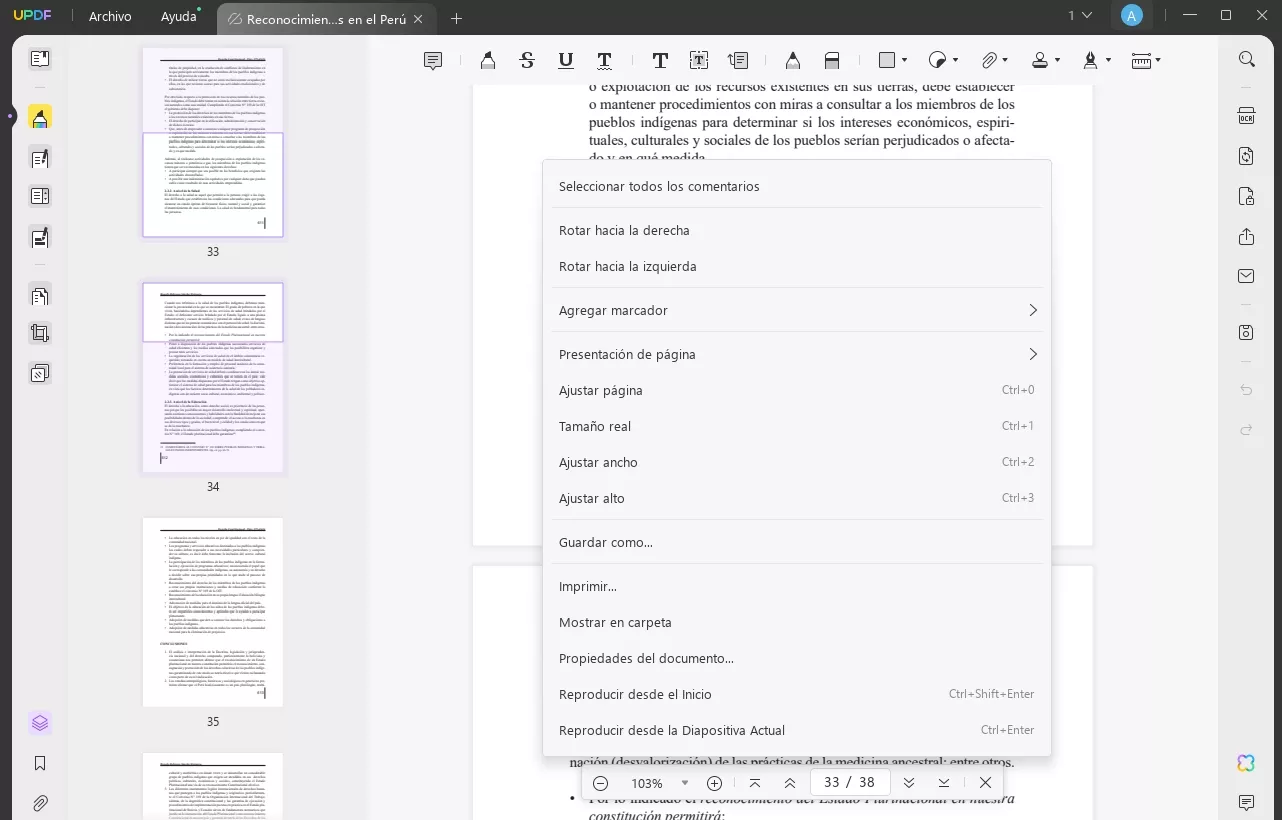Open the search magnifier icon
Viewport: 1282px width, 820px height.
point(1246,59)
